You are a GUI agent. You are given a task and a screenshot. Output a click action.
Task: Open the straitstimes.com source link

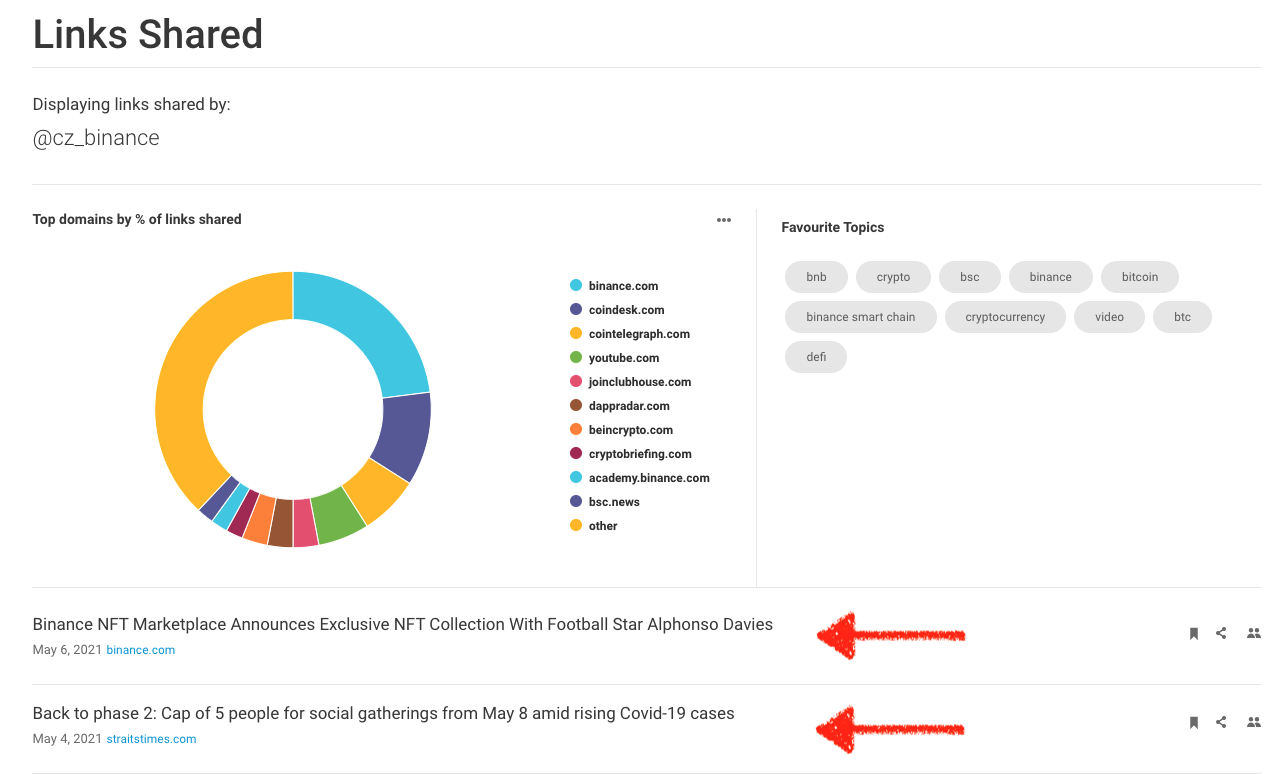tap(151, 739)
